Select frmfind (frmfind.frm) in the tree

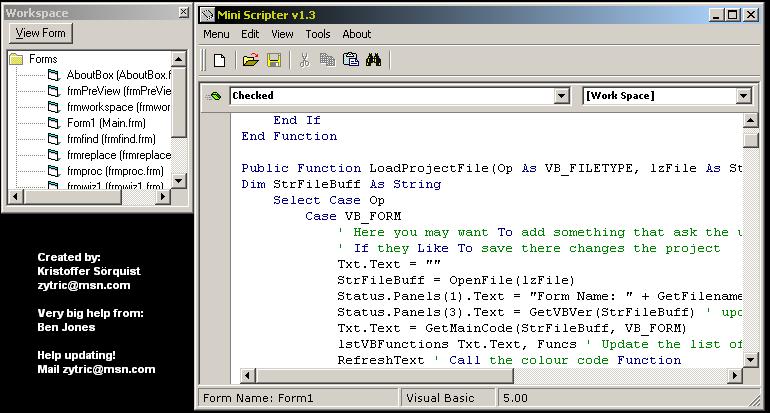(x=111, y=139)
